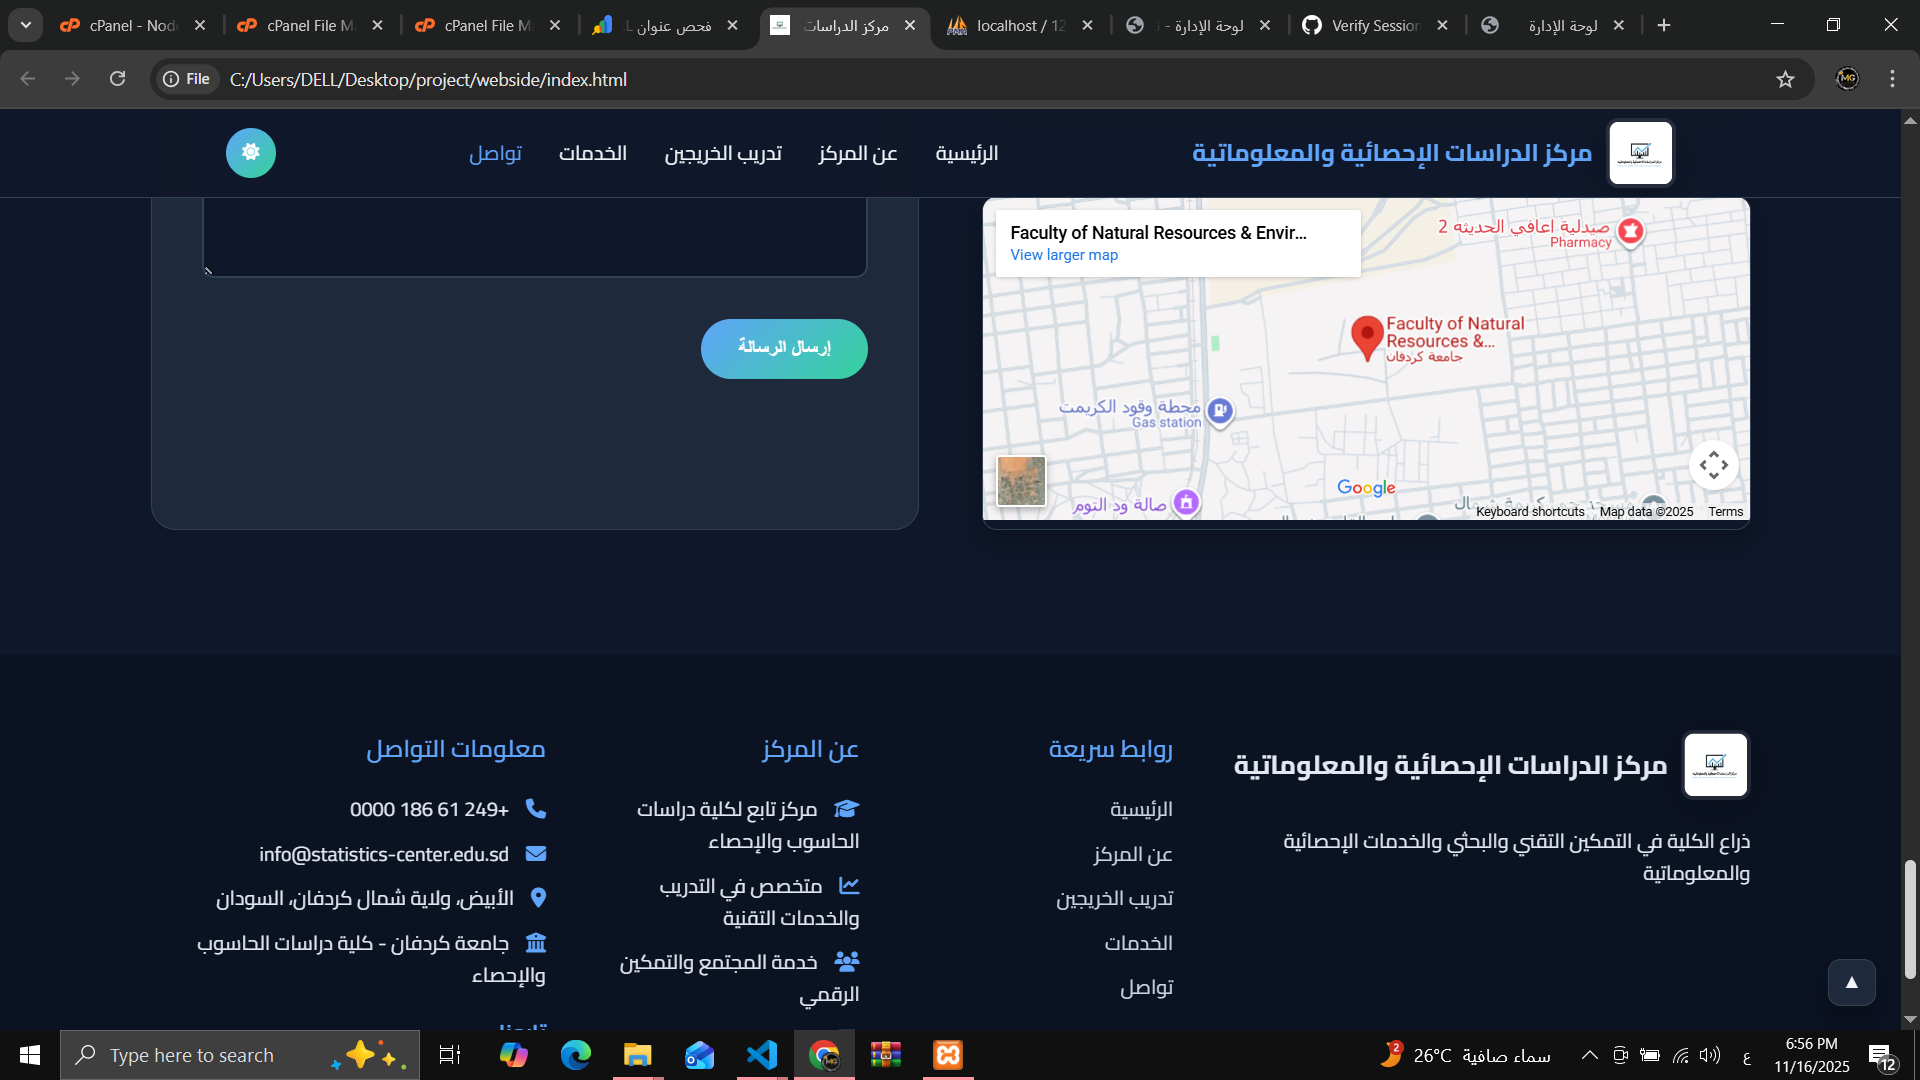This screenshot has height=1080, width=1920.
Task: Bookmark this page with star icon
Action: 1785,79
